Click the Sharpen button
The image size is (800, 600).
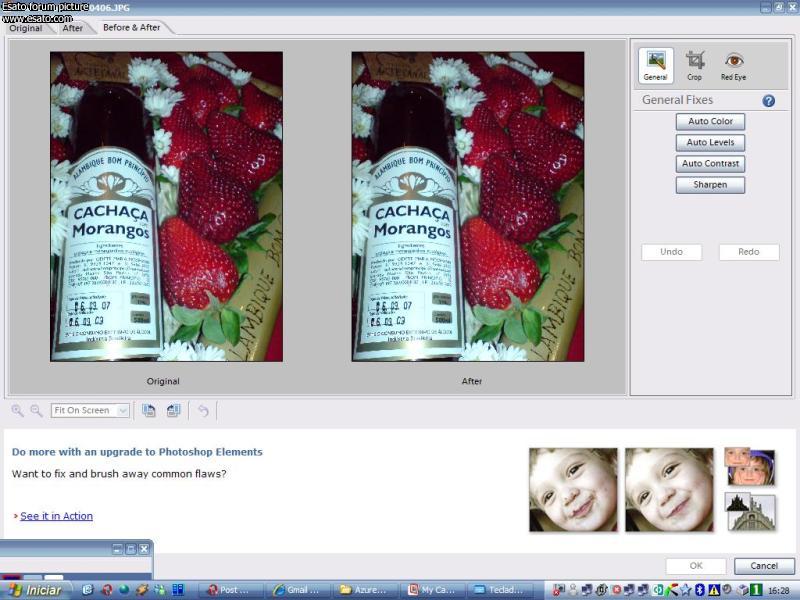(x=710, y=185)
